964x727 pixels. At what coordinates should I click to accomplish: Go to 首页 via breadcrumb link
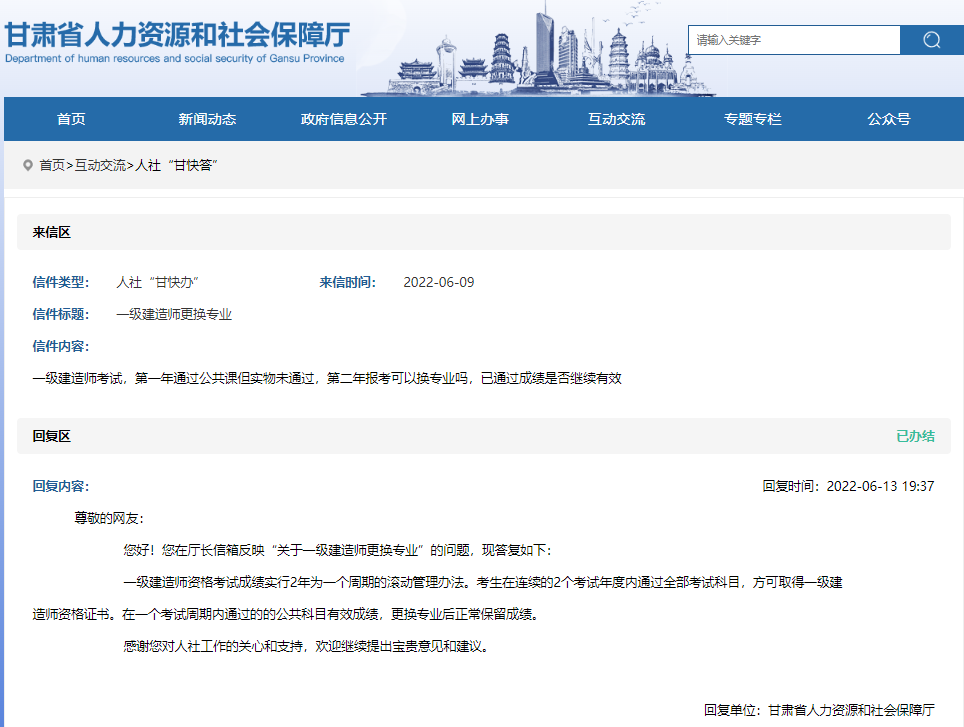coord(52,165)
